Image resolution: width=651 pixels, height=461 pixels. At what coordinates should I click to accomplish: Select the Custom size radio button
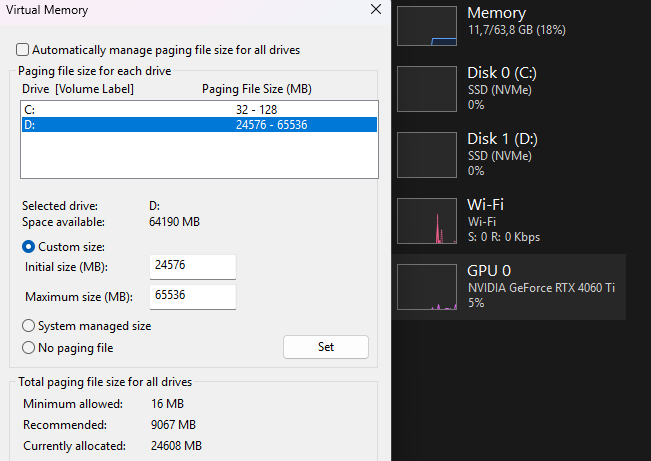tap(29, 246)
